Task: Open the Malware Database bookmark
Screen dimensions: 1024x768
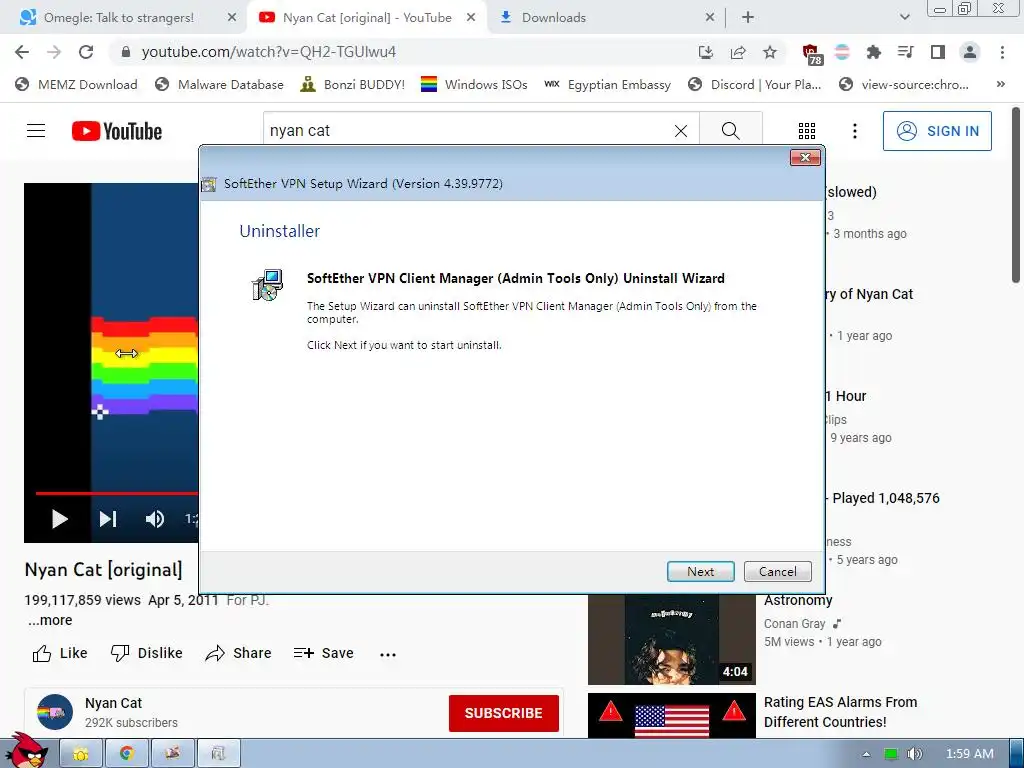Action: pyautogui.click(x=219, y=84)
